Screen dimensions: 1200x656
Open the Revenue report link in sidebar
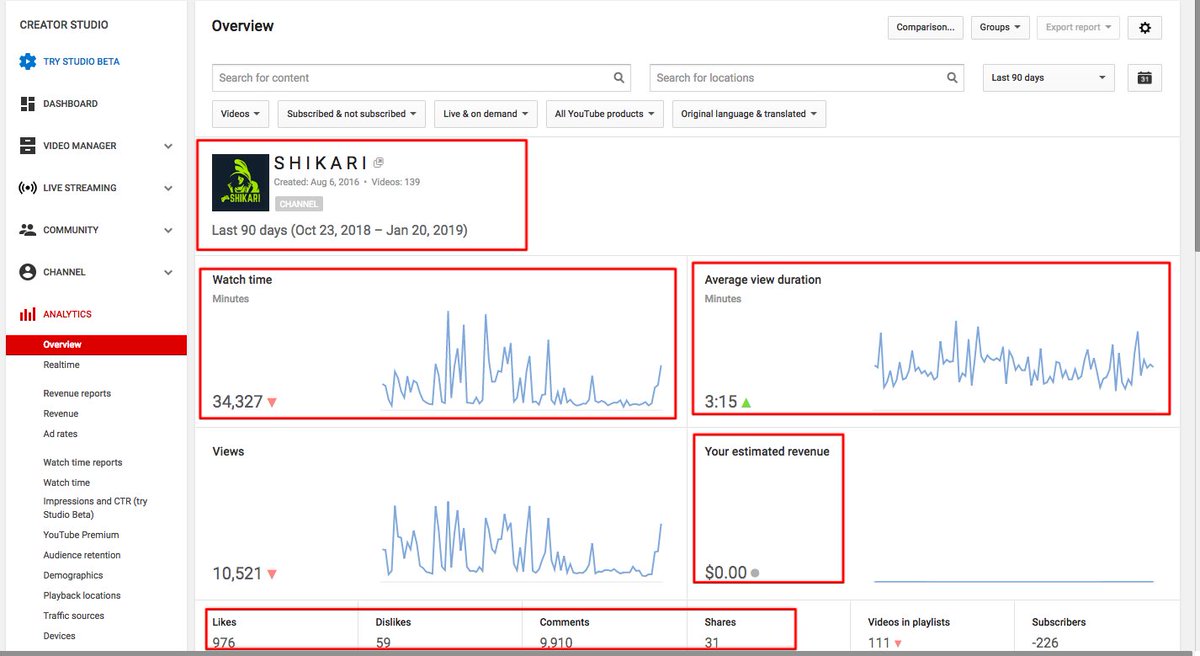point(60,414)
